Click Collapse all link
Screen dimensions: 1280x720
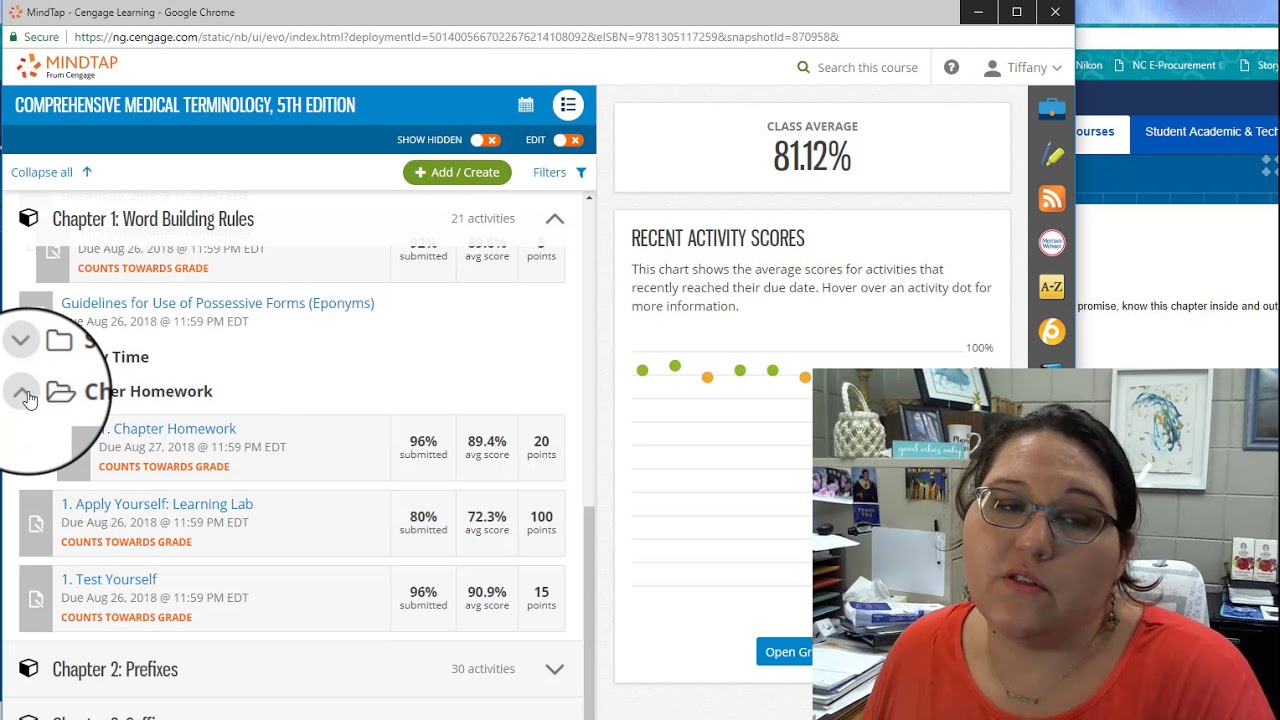pyautogui.click(x=41, y=172)
